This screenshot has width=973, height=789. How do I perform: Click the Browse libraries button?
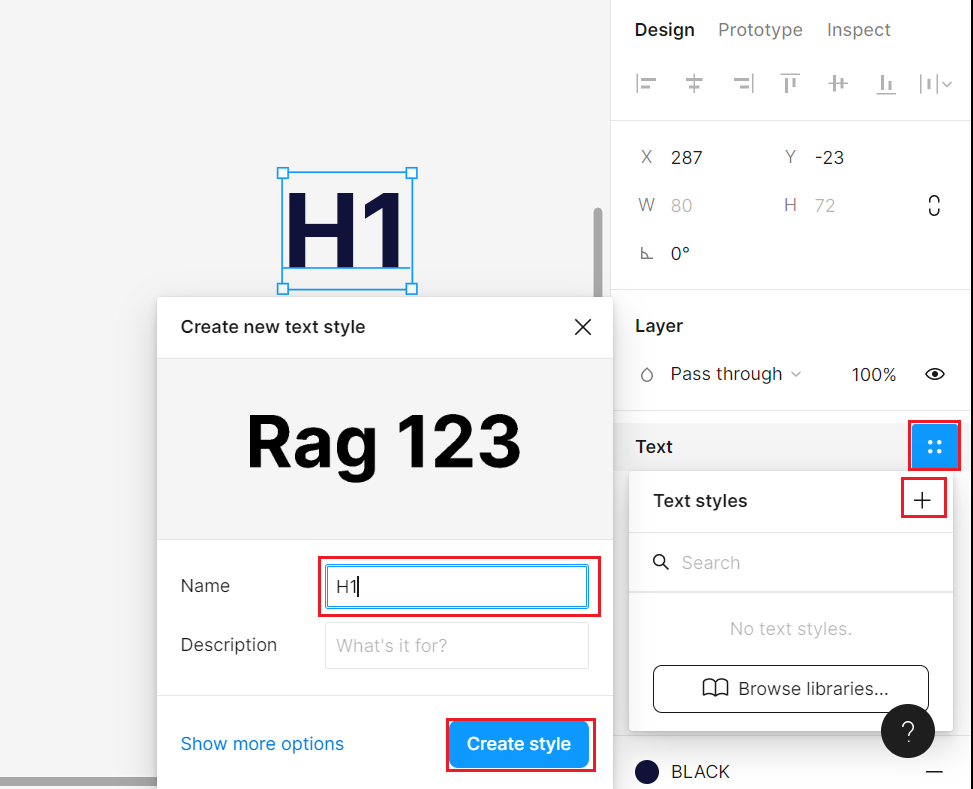click(x=790, y=689)
